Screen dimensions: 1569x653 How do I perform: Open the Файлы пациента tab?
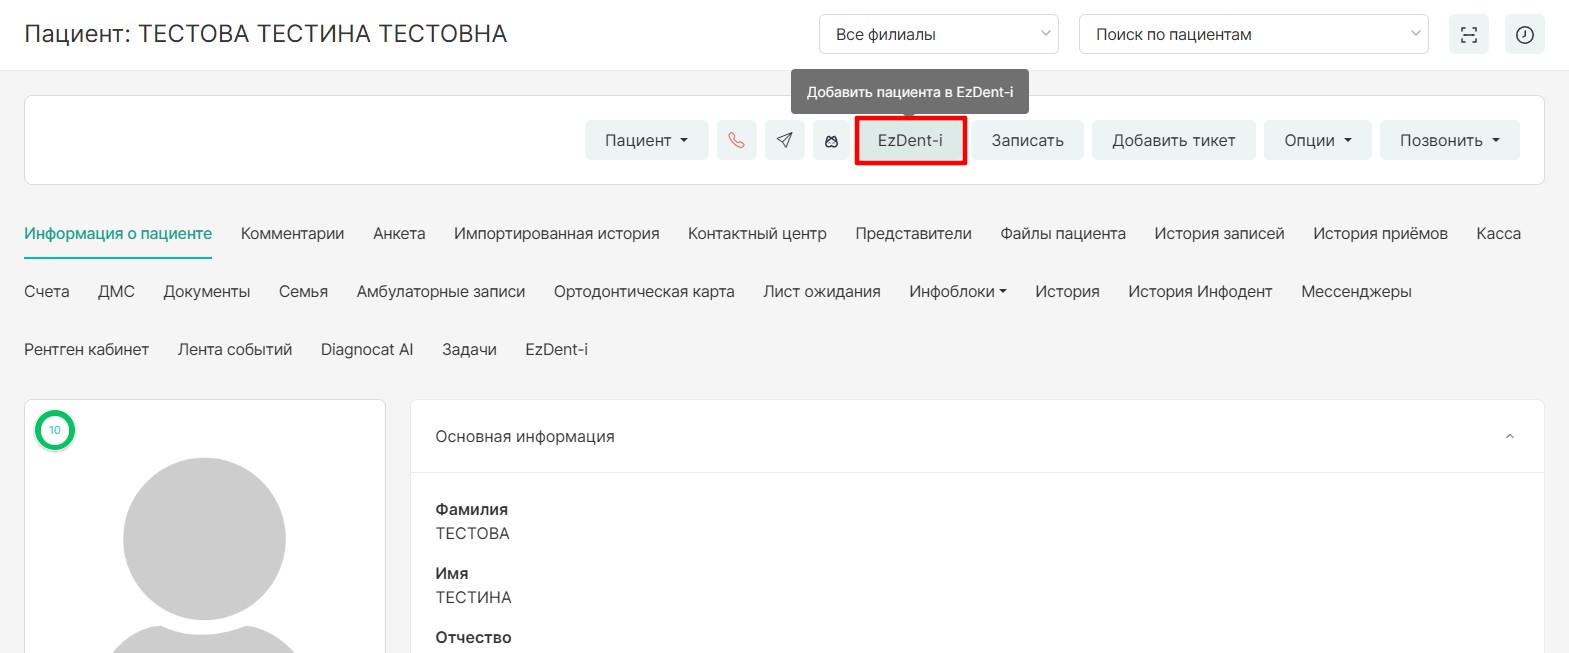[x=1063, y=233]
